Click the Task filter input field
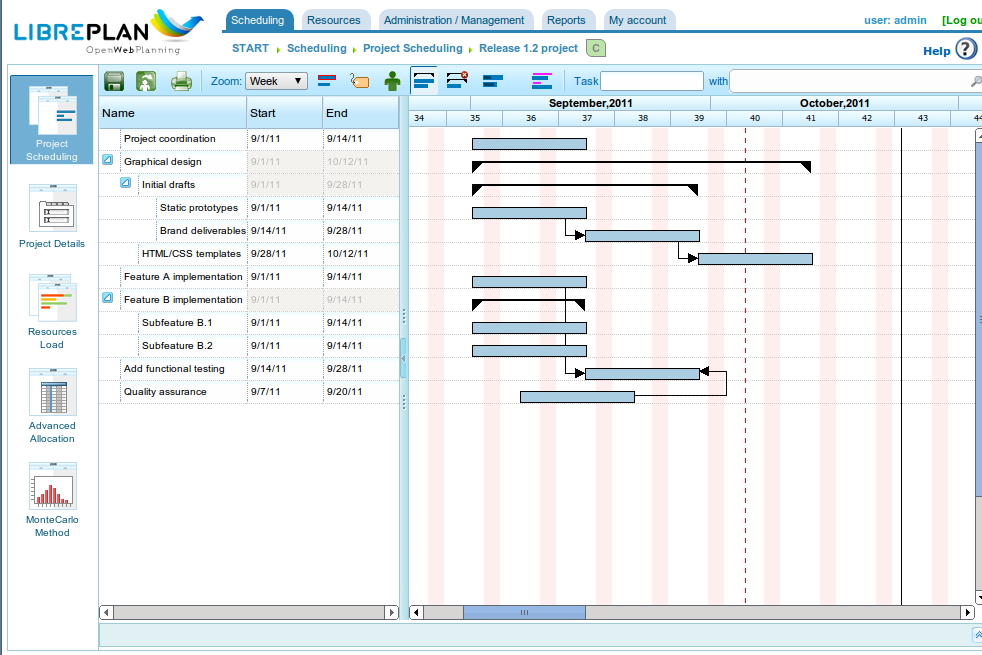The width and height of the screenshot is (982, 655). tap(651, 81)
